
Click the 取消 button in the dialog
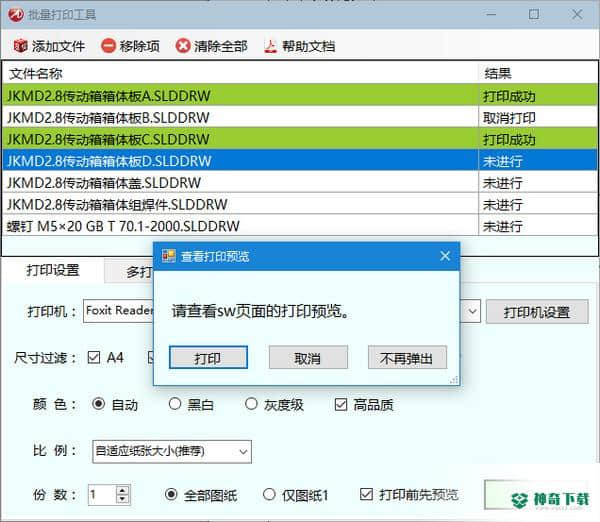click(308, 358)
